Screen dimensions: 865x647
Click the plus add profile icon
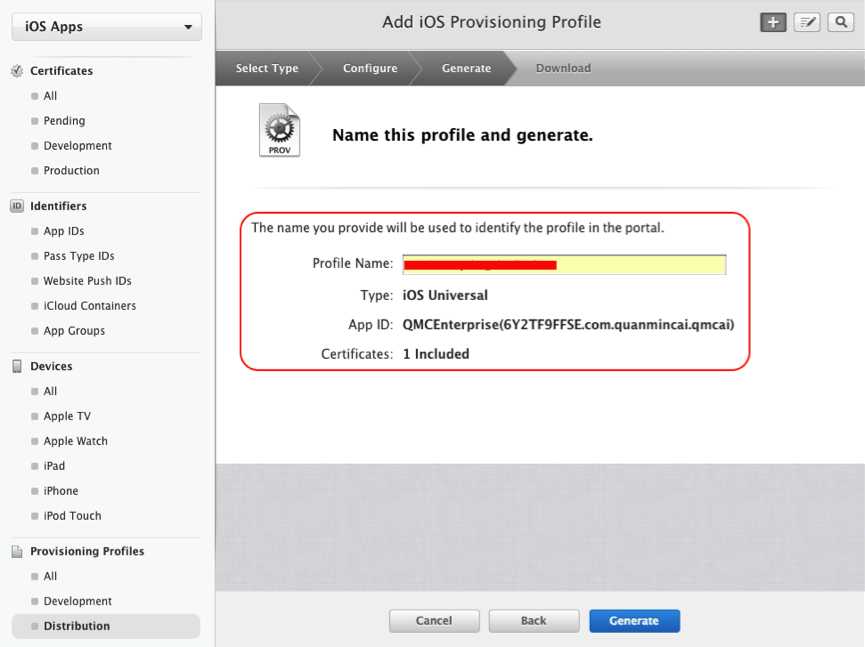pos(773,23)
